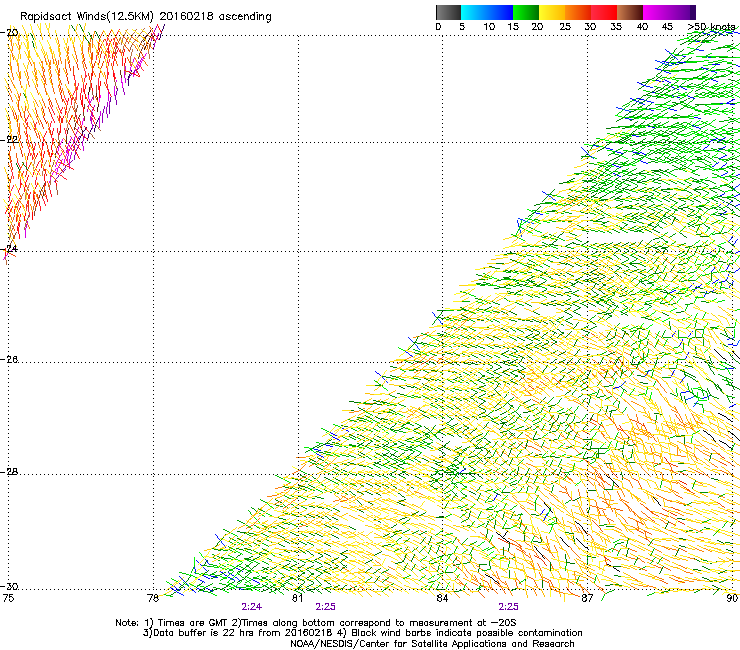The width and height of the screenshot is (740, 650).
Task: Click the longitude label 87
Action: click(x=587, y=598)
